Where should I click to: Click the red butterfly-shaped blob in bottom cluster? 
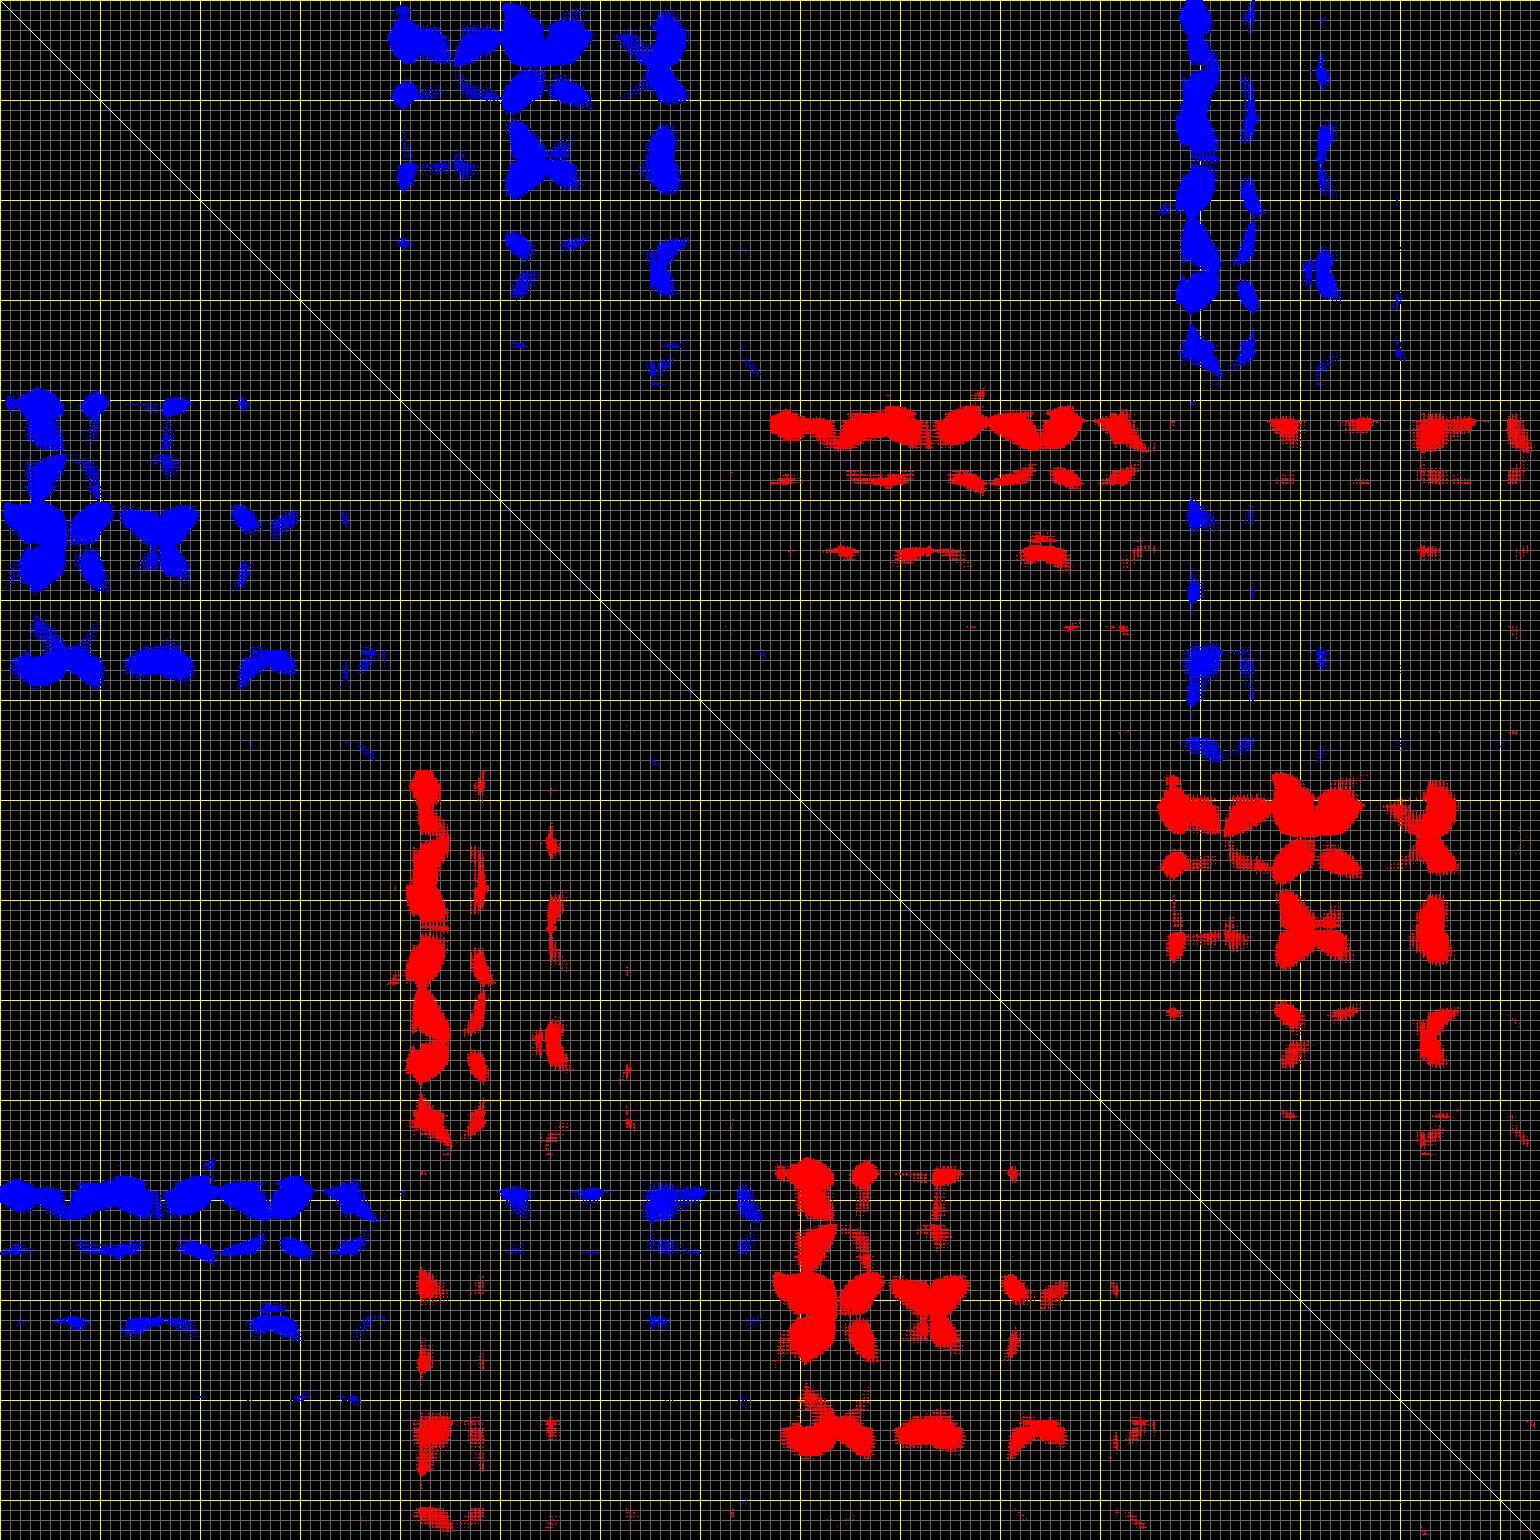[930, 1310]
